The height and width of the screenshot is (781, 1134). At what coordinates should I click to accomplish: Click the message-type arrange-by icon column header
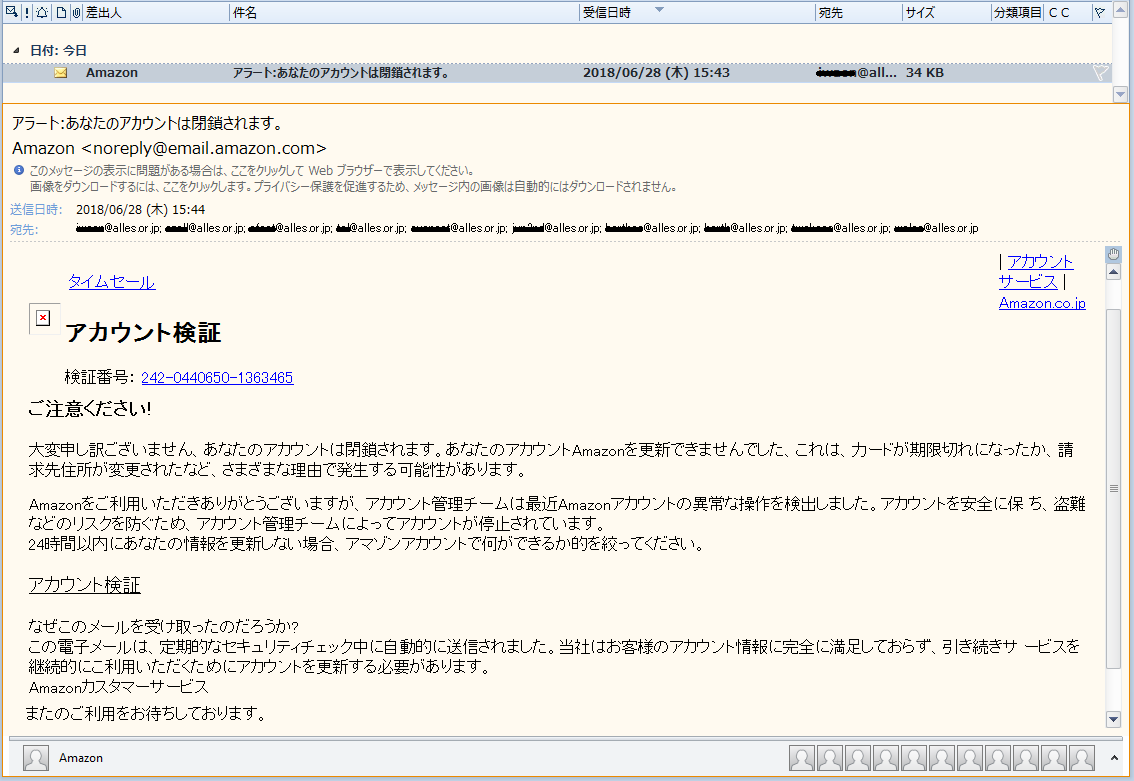click(12, 12)
